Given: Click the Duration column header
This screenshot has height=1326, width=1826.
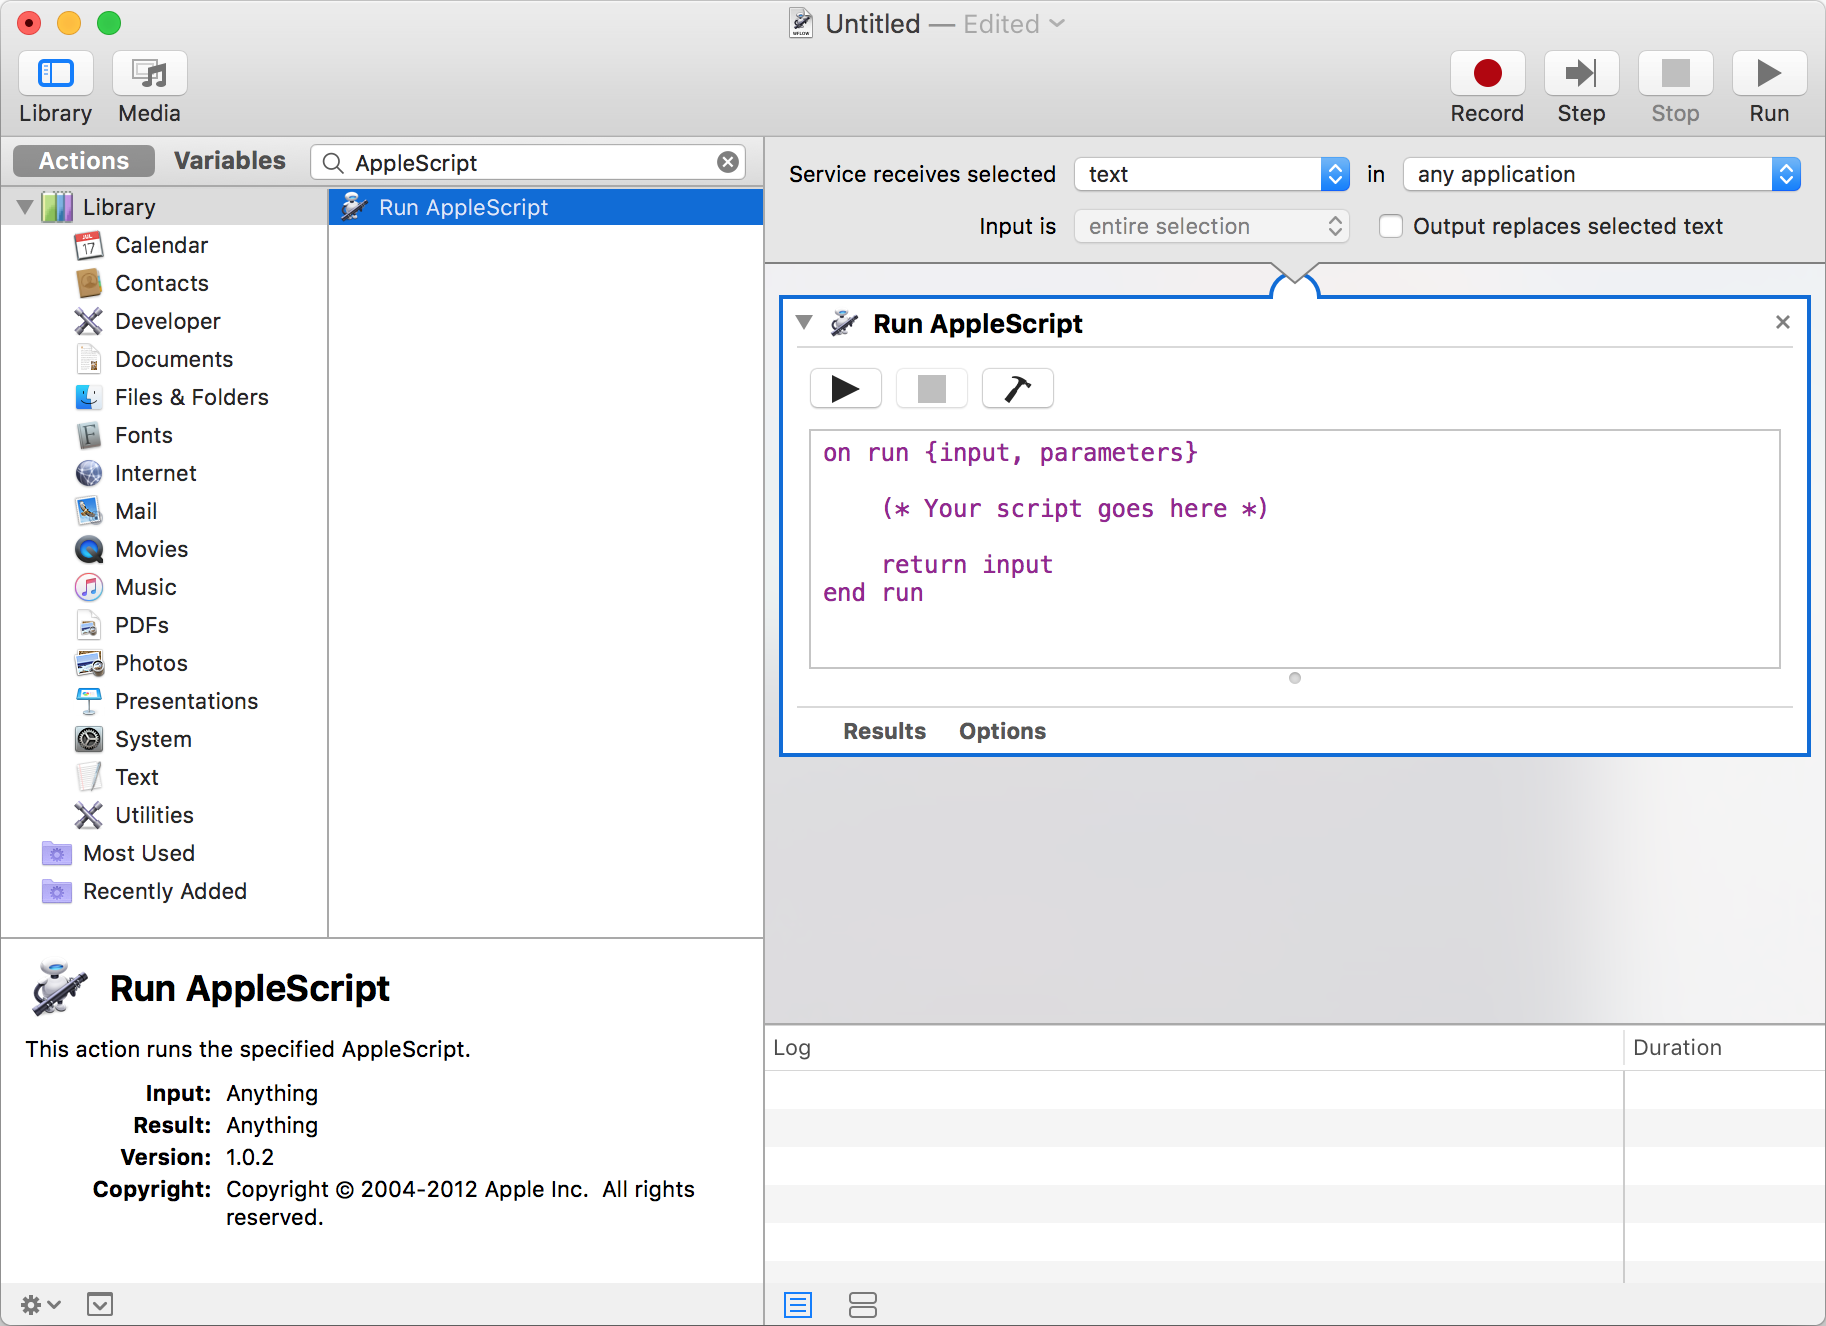Looking at the screenshot, I should click(x=1725, y=1047).
